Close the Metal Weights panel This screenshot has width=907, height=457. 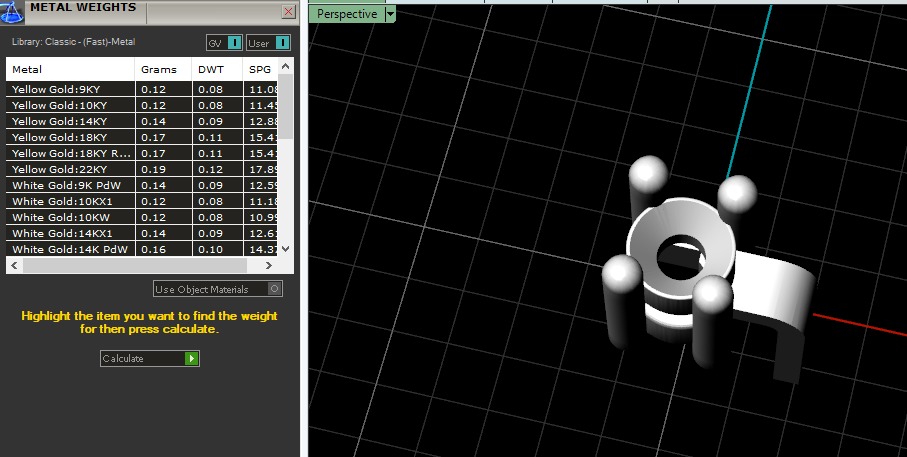point(288,12)
